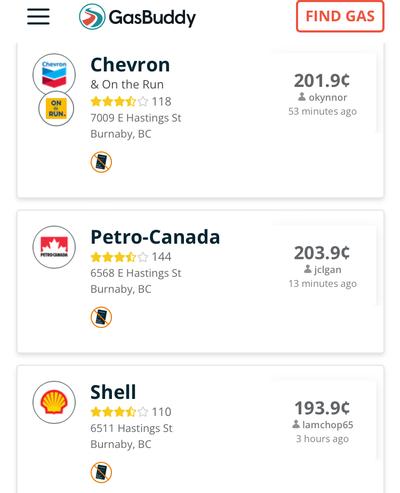The width and height of the screenshot is (400, 493).
Task: Click the On the Run logo badge
Action: pos(56,108)
